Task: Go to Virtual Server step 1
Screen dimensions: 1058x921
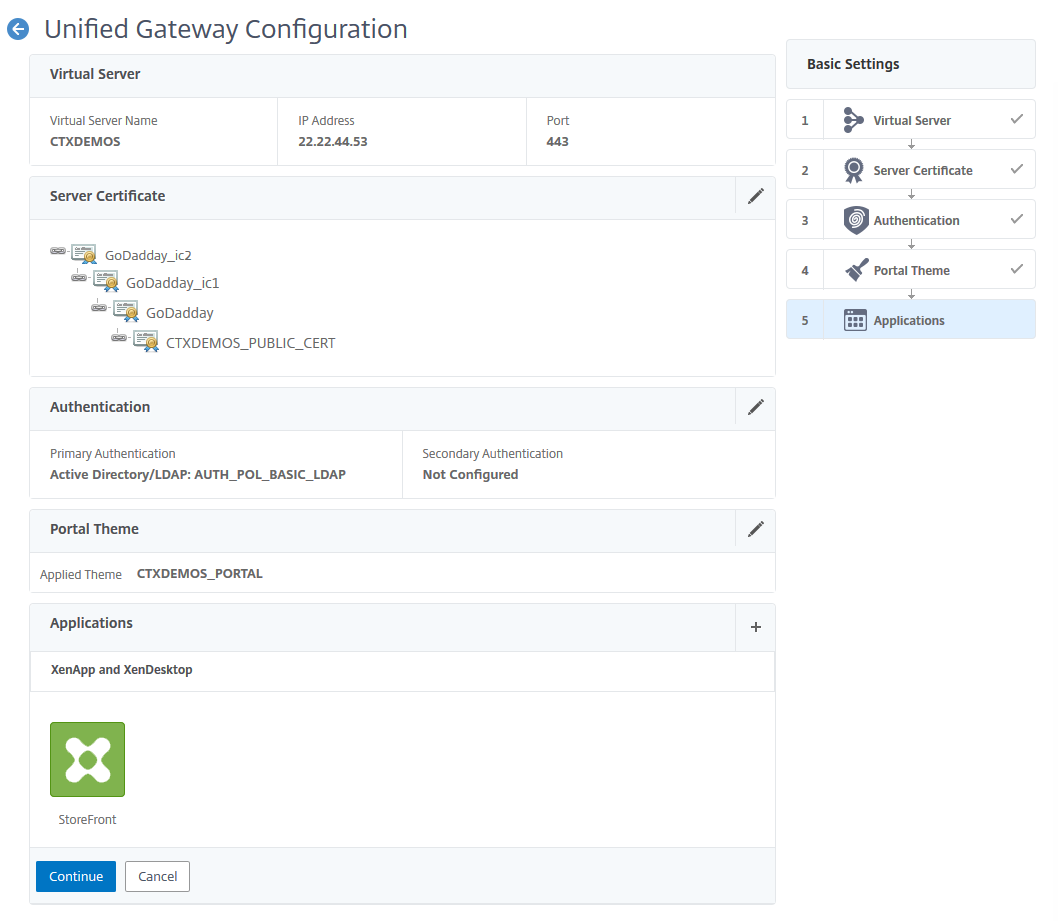Action: click(911, 120)
